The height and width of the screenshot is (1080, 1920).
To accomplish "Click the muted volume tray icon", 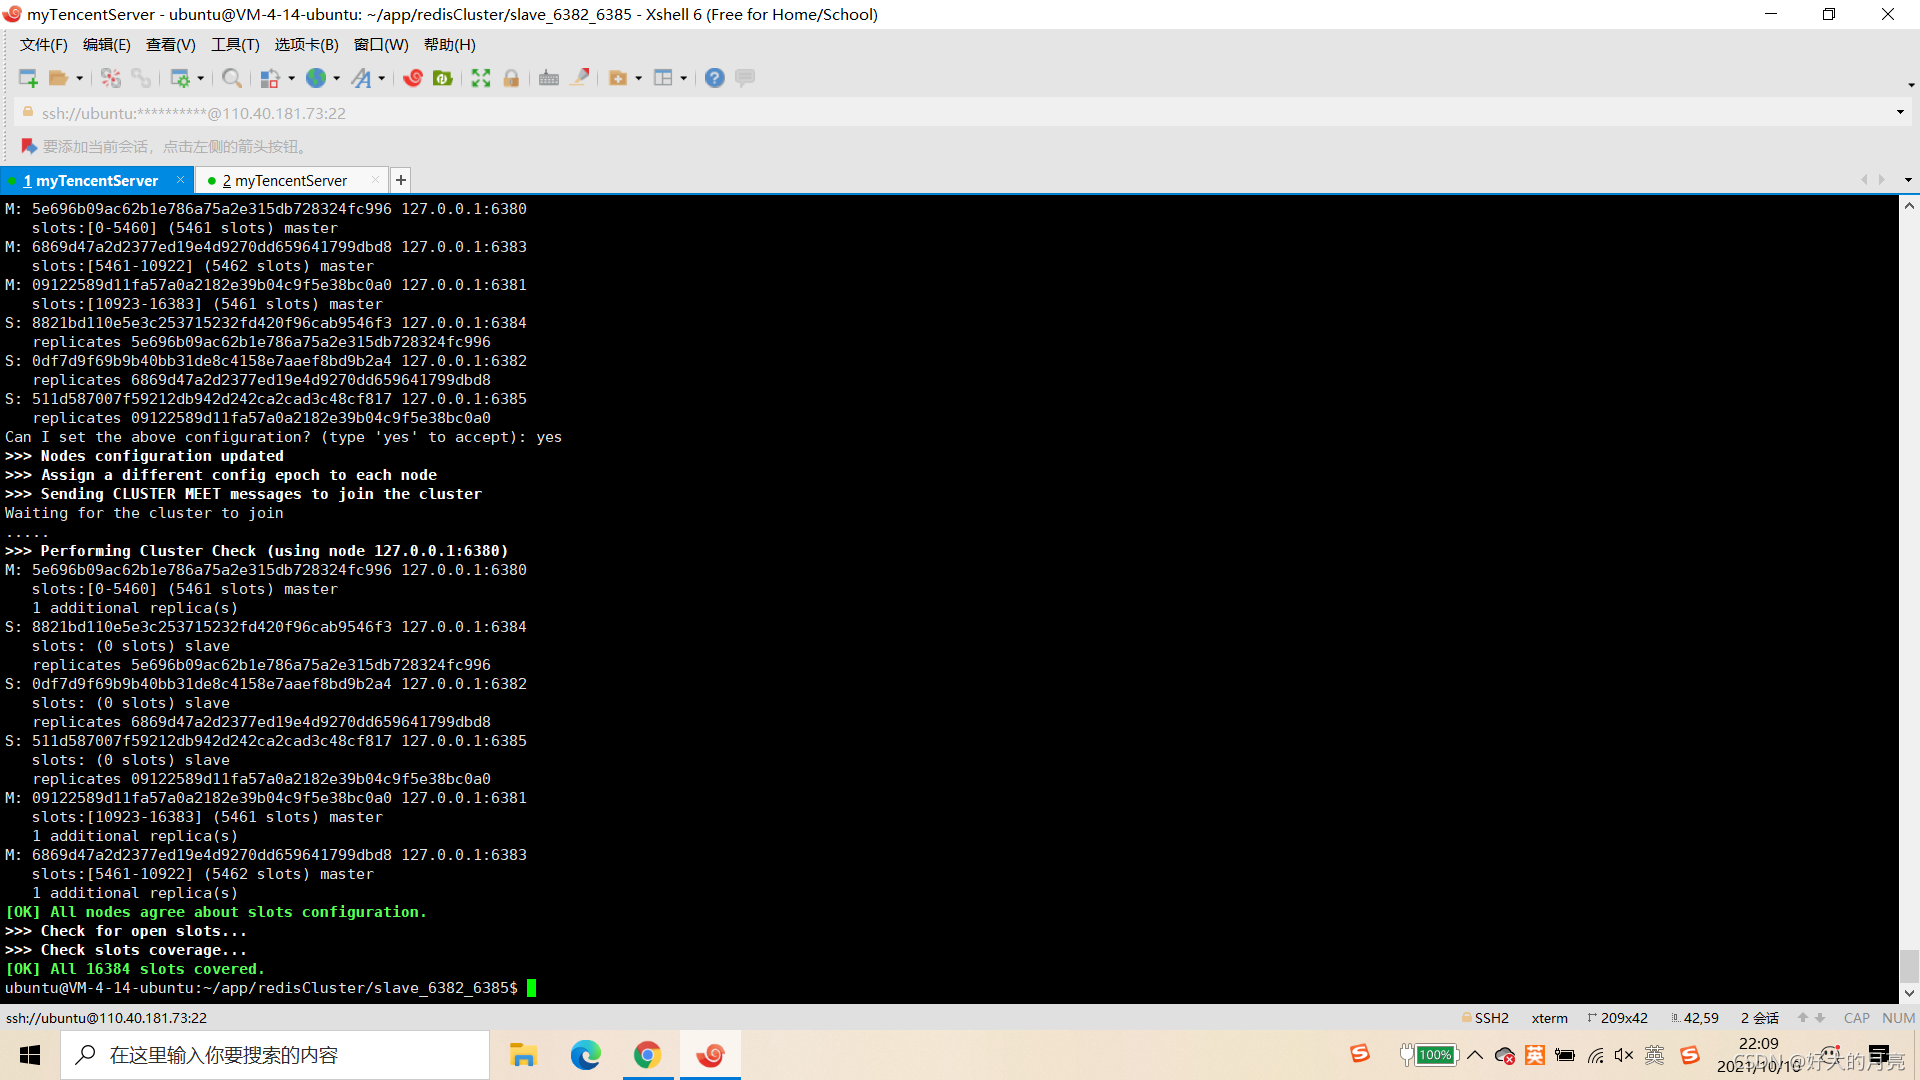I will (x=1624, y=1055).
